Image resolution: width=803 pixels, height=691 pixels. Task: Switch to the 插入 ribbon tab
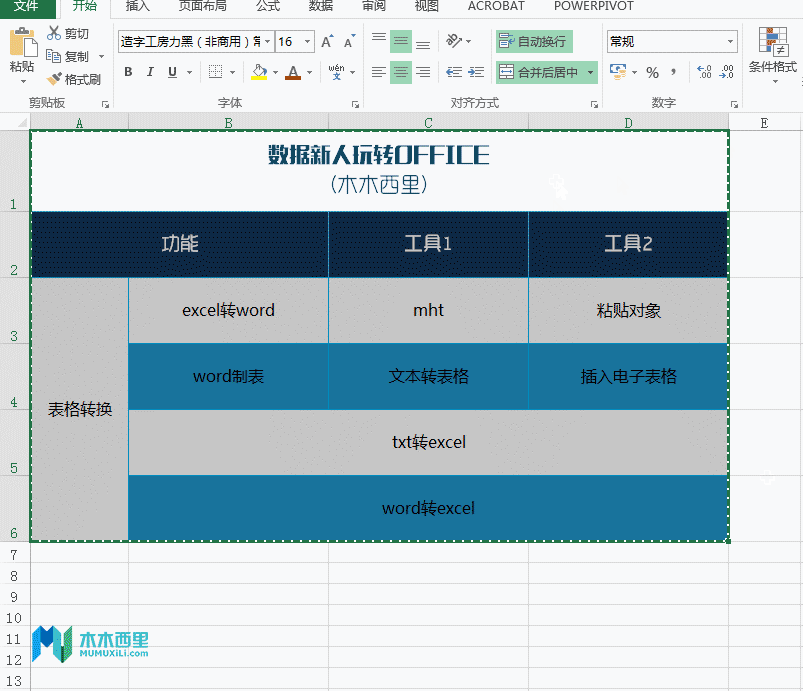tap(137, 8)
